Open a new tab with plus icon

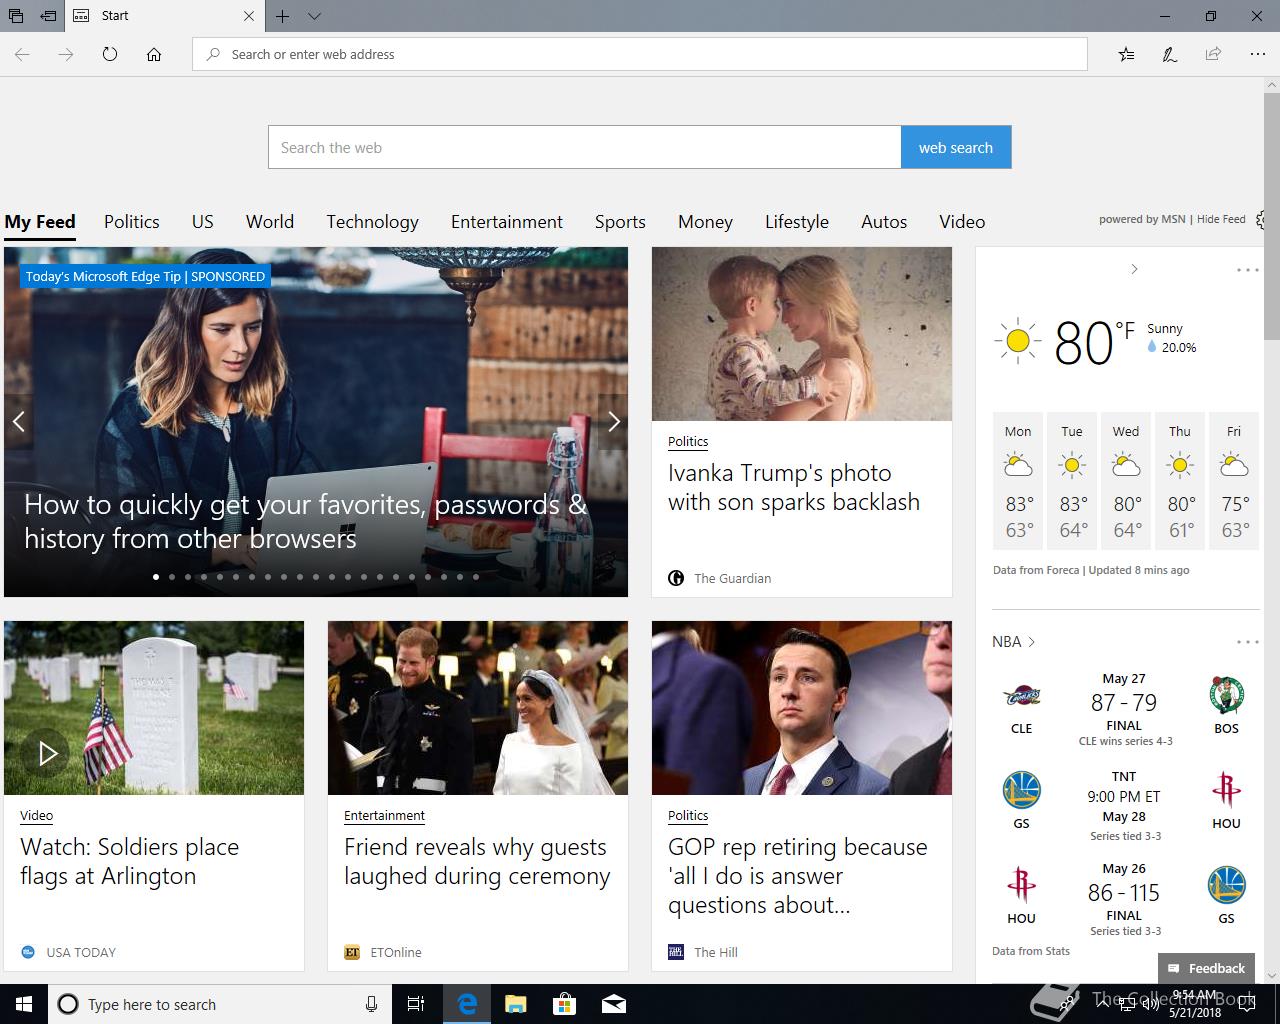283,16
